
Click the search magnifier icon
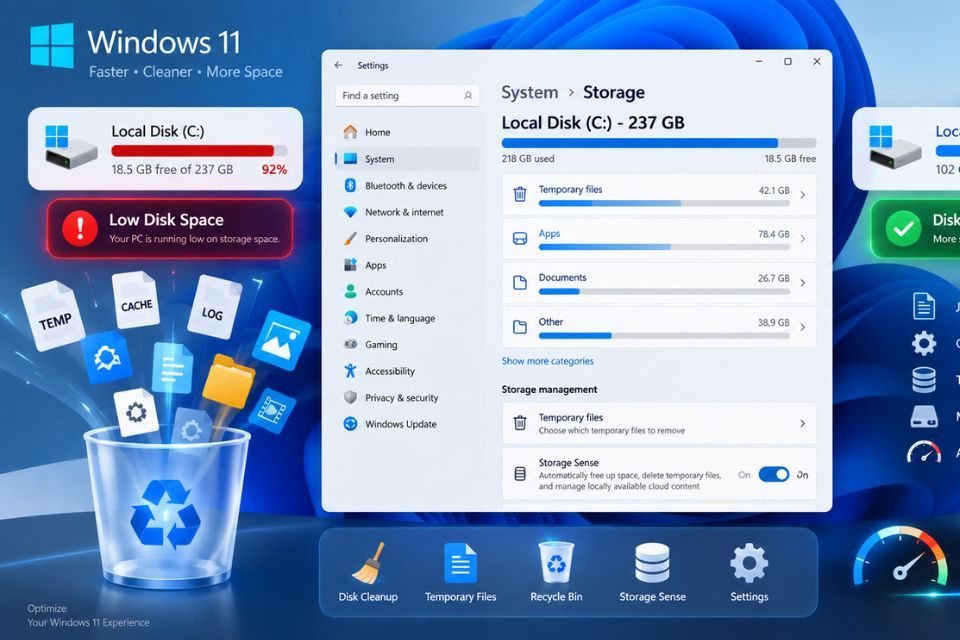click(468, 96)
